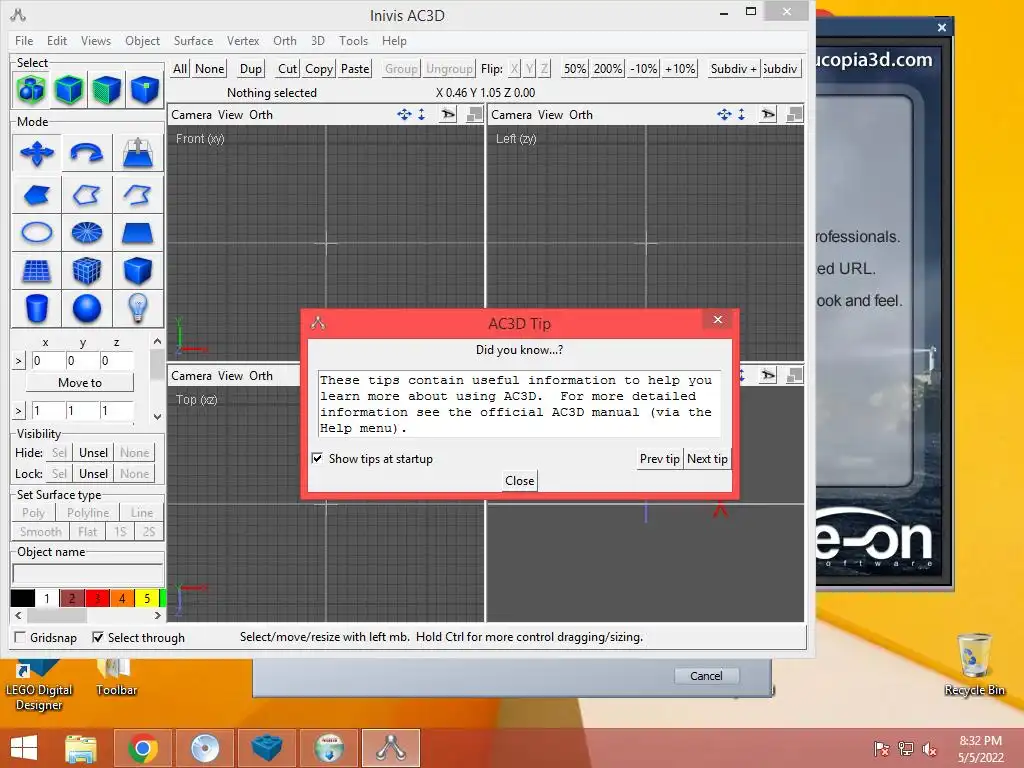Click pan icon in Front view header
This screenshot has width=1024, height=768.
point(404,115)
